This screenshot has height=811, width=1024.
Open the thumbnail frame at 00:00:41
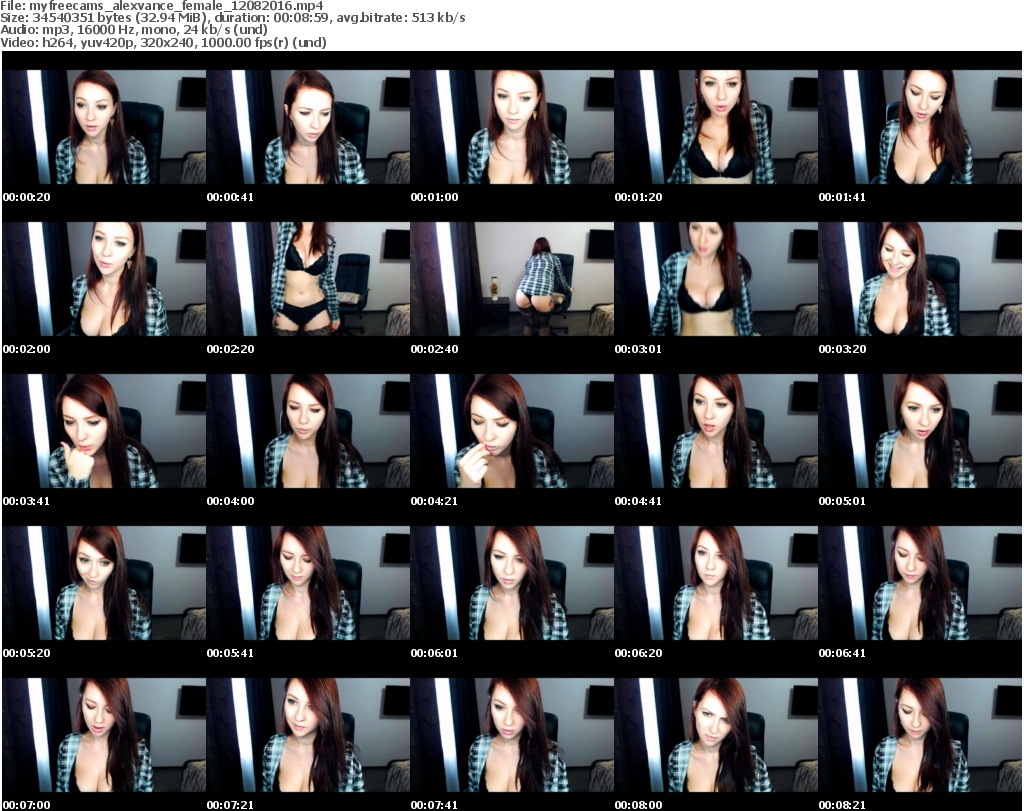click(308, 127)
